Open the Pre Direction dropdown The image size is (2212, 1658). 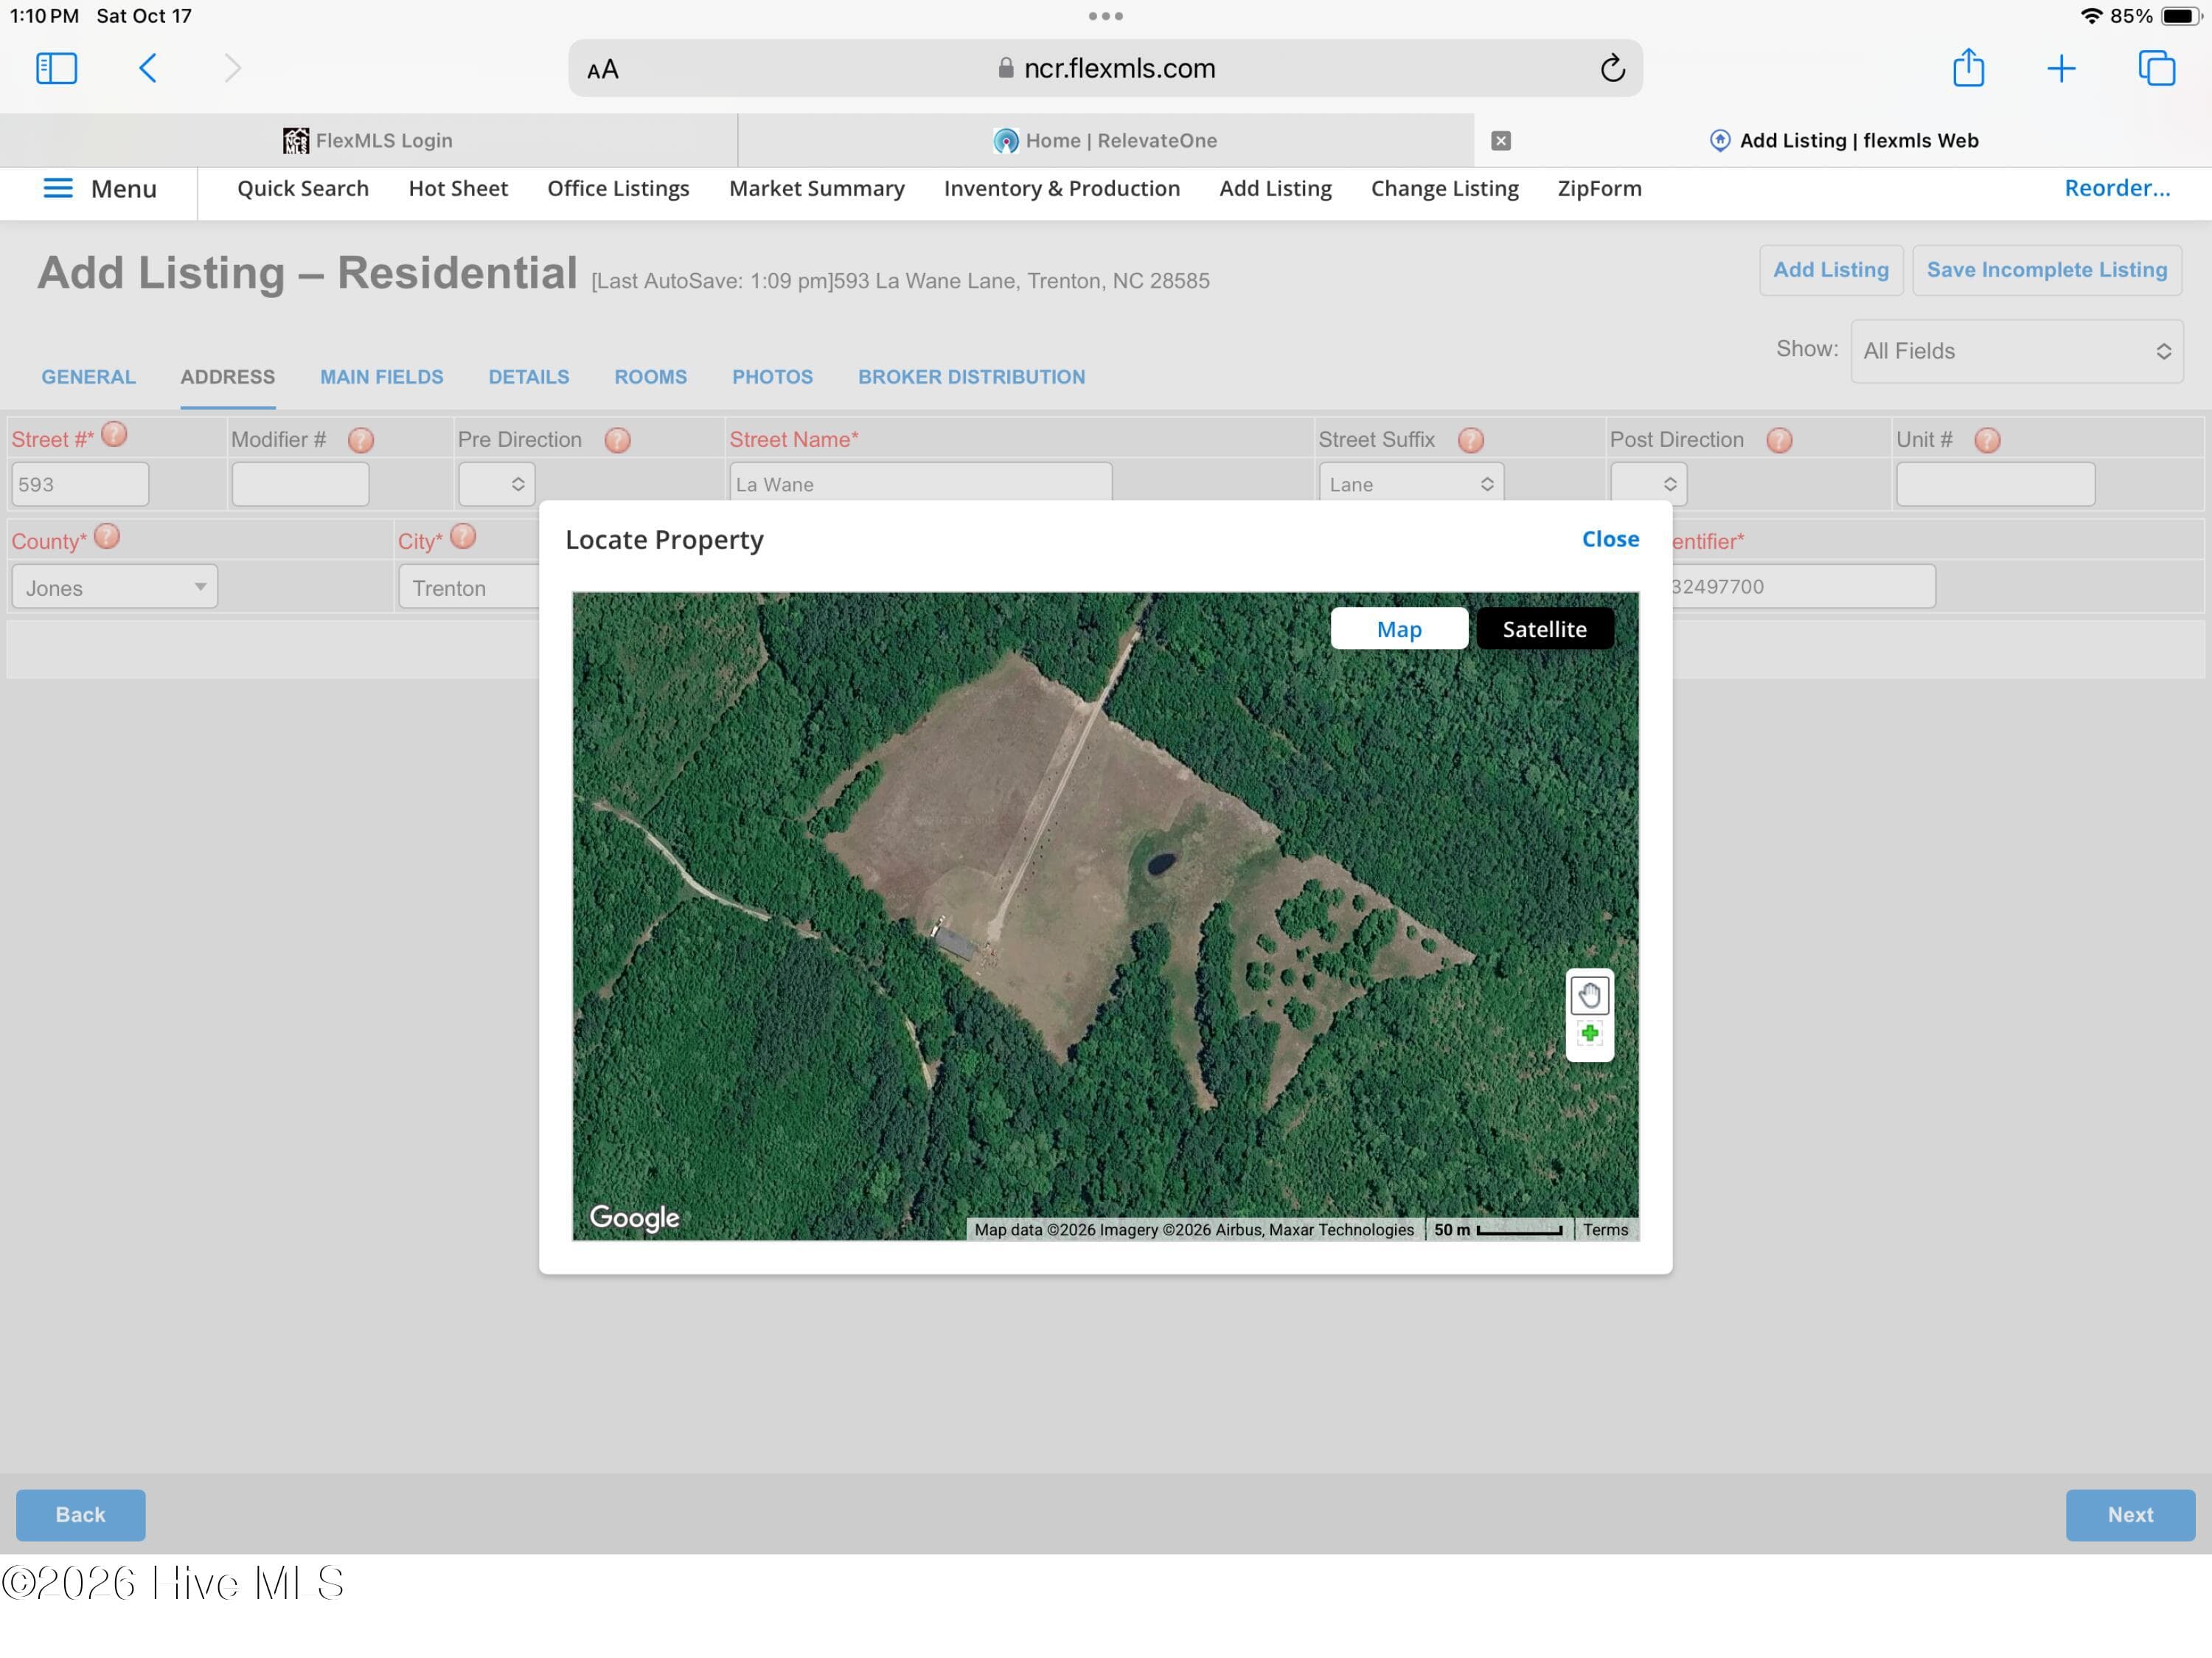[x=496, y=484]
